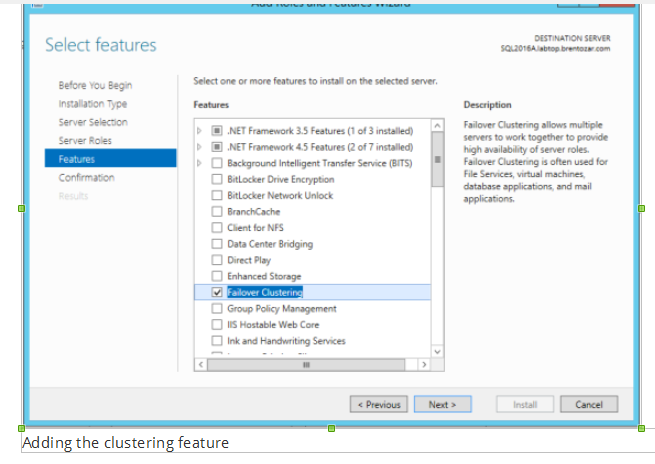The image size is (655, 464).
Task: Open the Server Roles step
Action: coord(85,140)
